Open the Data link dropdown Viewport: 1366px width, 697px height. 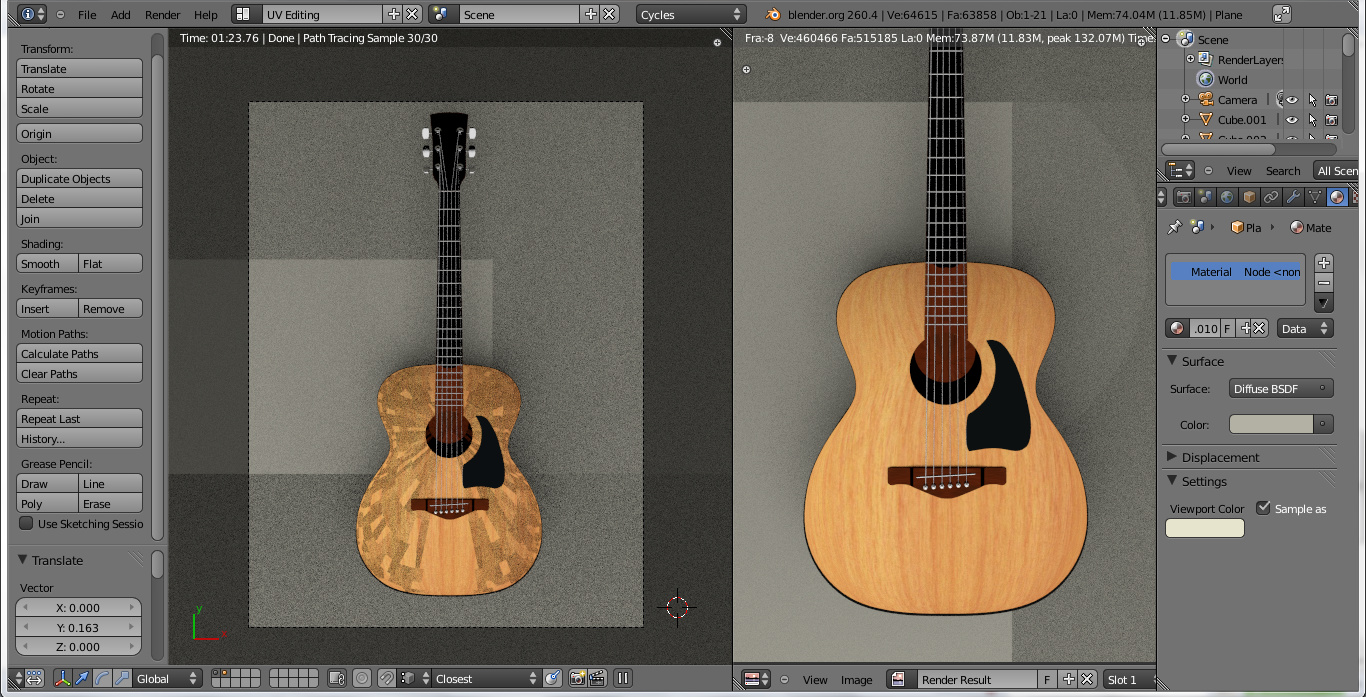1305,328
